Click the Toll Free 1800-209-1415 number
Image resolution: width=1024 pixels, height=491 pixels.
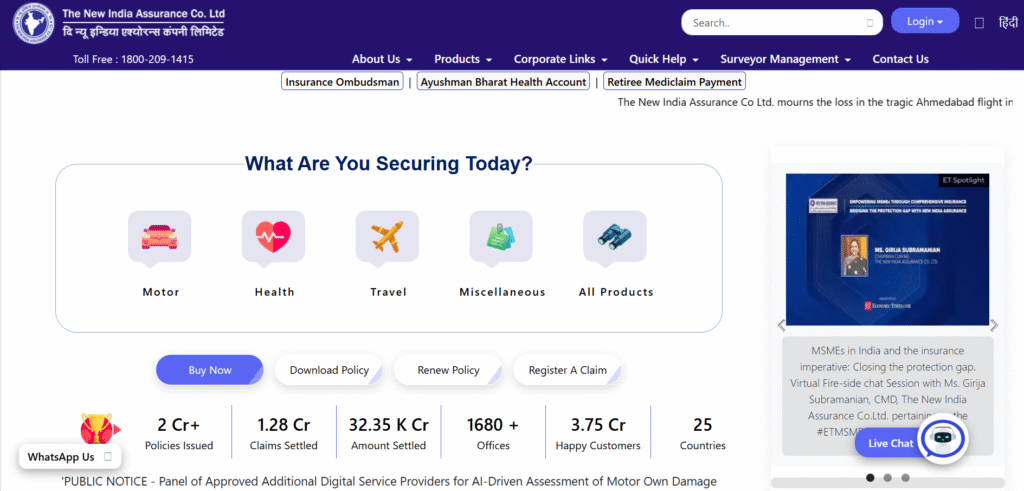(133, 59)
